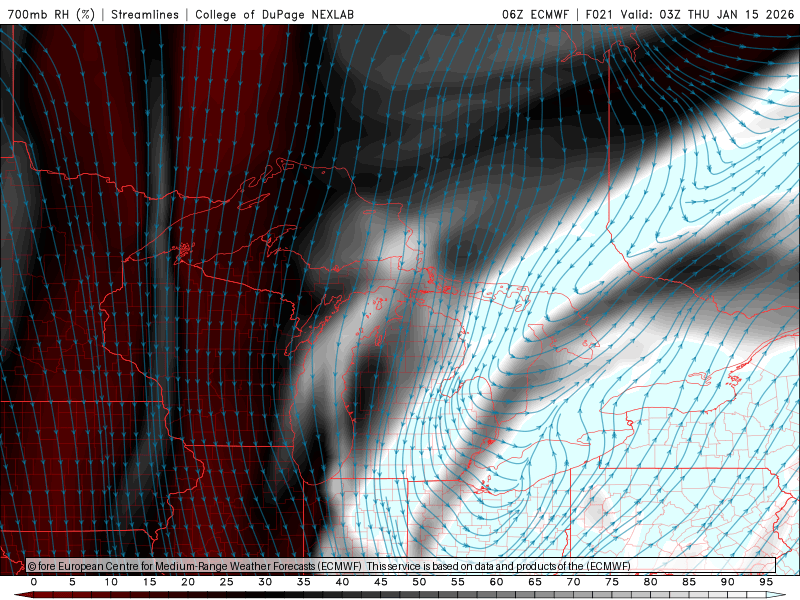Screen dimensions: 800x600
Task: Select the "Streamlines" header label
Action: tap(145, 14)
